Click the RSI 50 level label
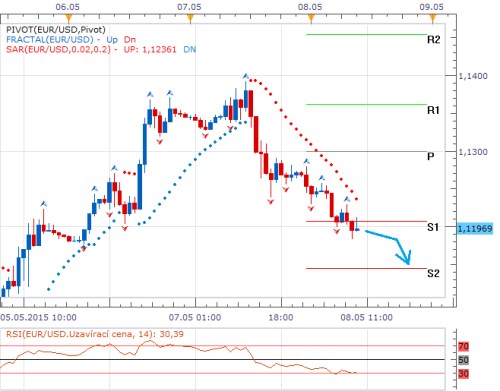This screenshot has width=500, height=391. [463, 360]
